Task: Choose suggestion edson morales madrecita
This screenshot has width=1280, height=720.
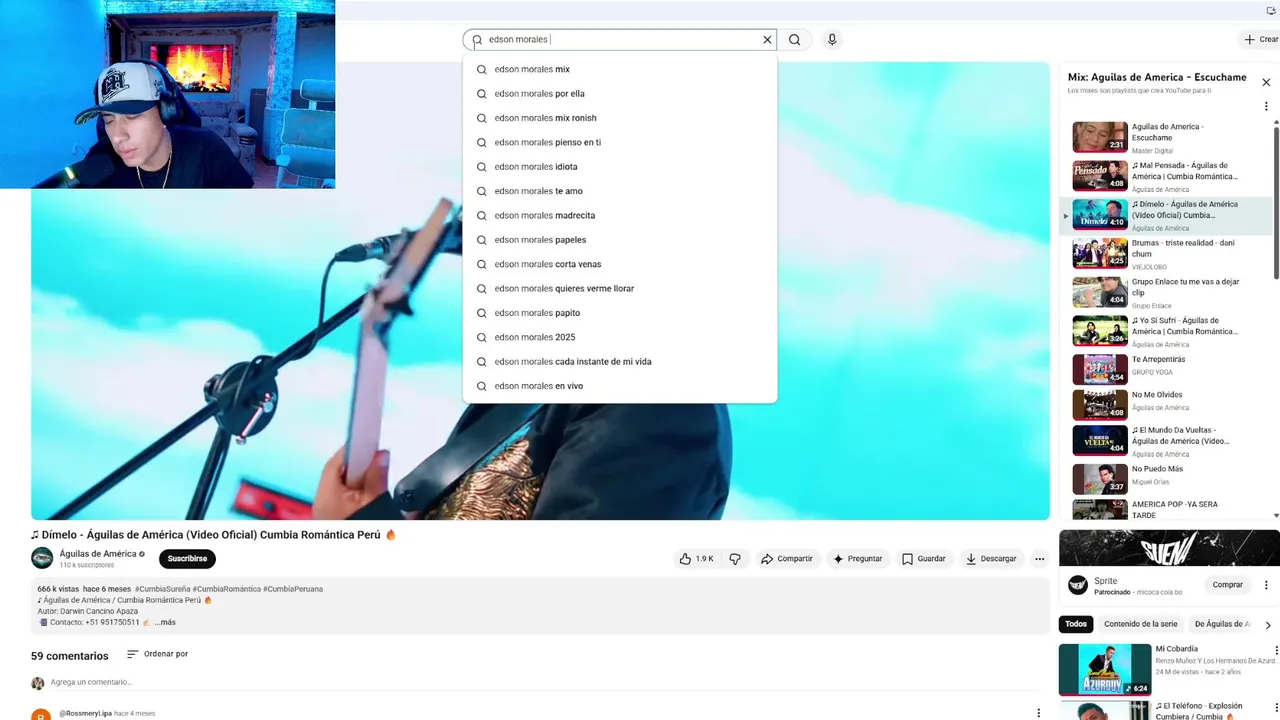Action: click(x=620, y=215)
